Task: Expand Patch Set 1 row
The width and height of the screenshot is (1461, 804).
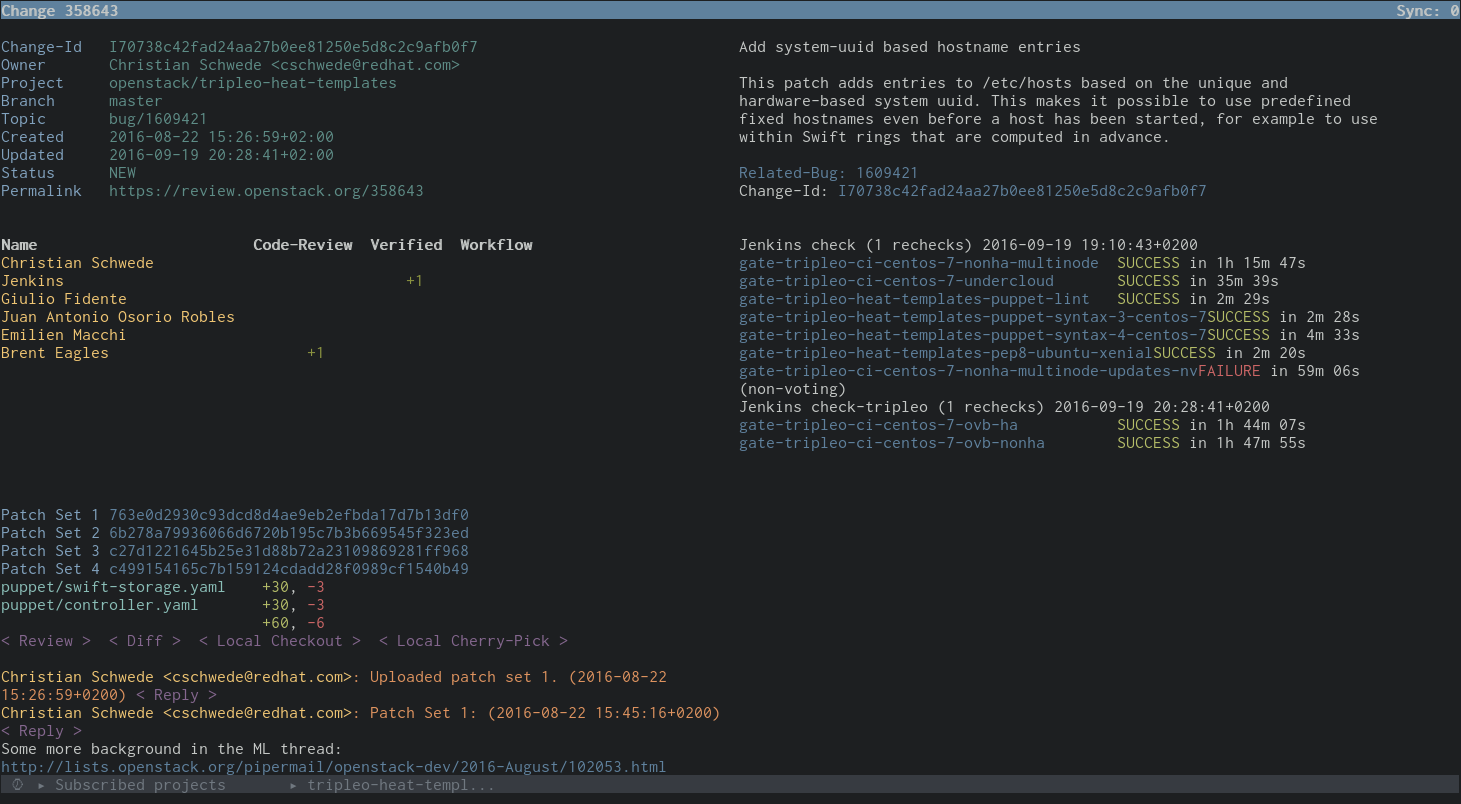Action: pyautogui.click(x=235, y=515)
